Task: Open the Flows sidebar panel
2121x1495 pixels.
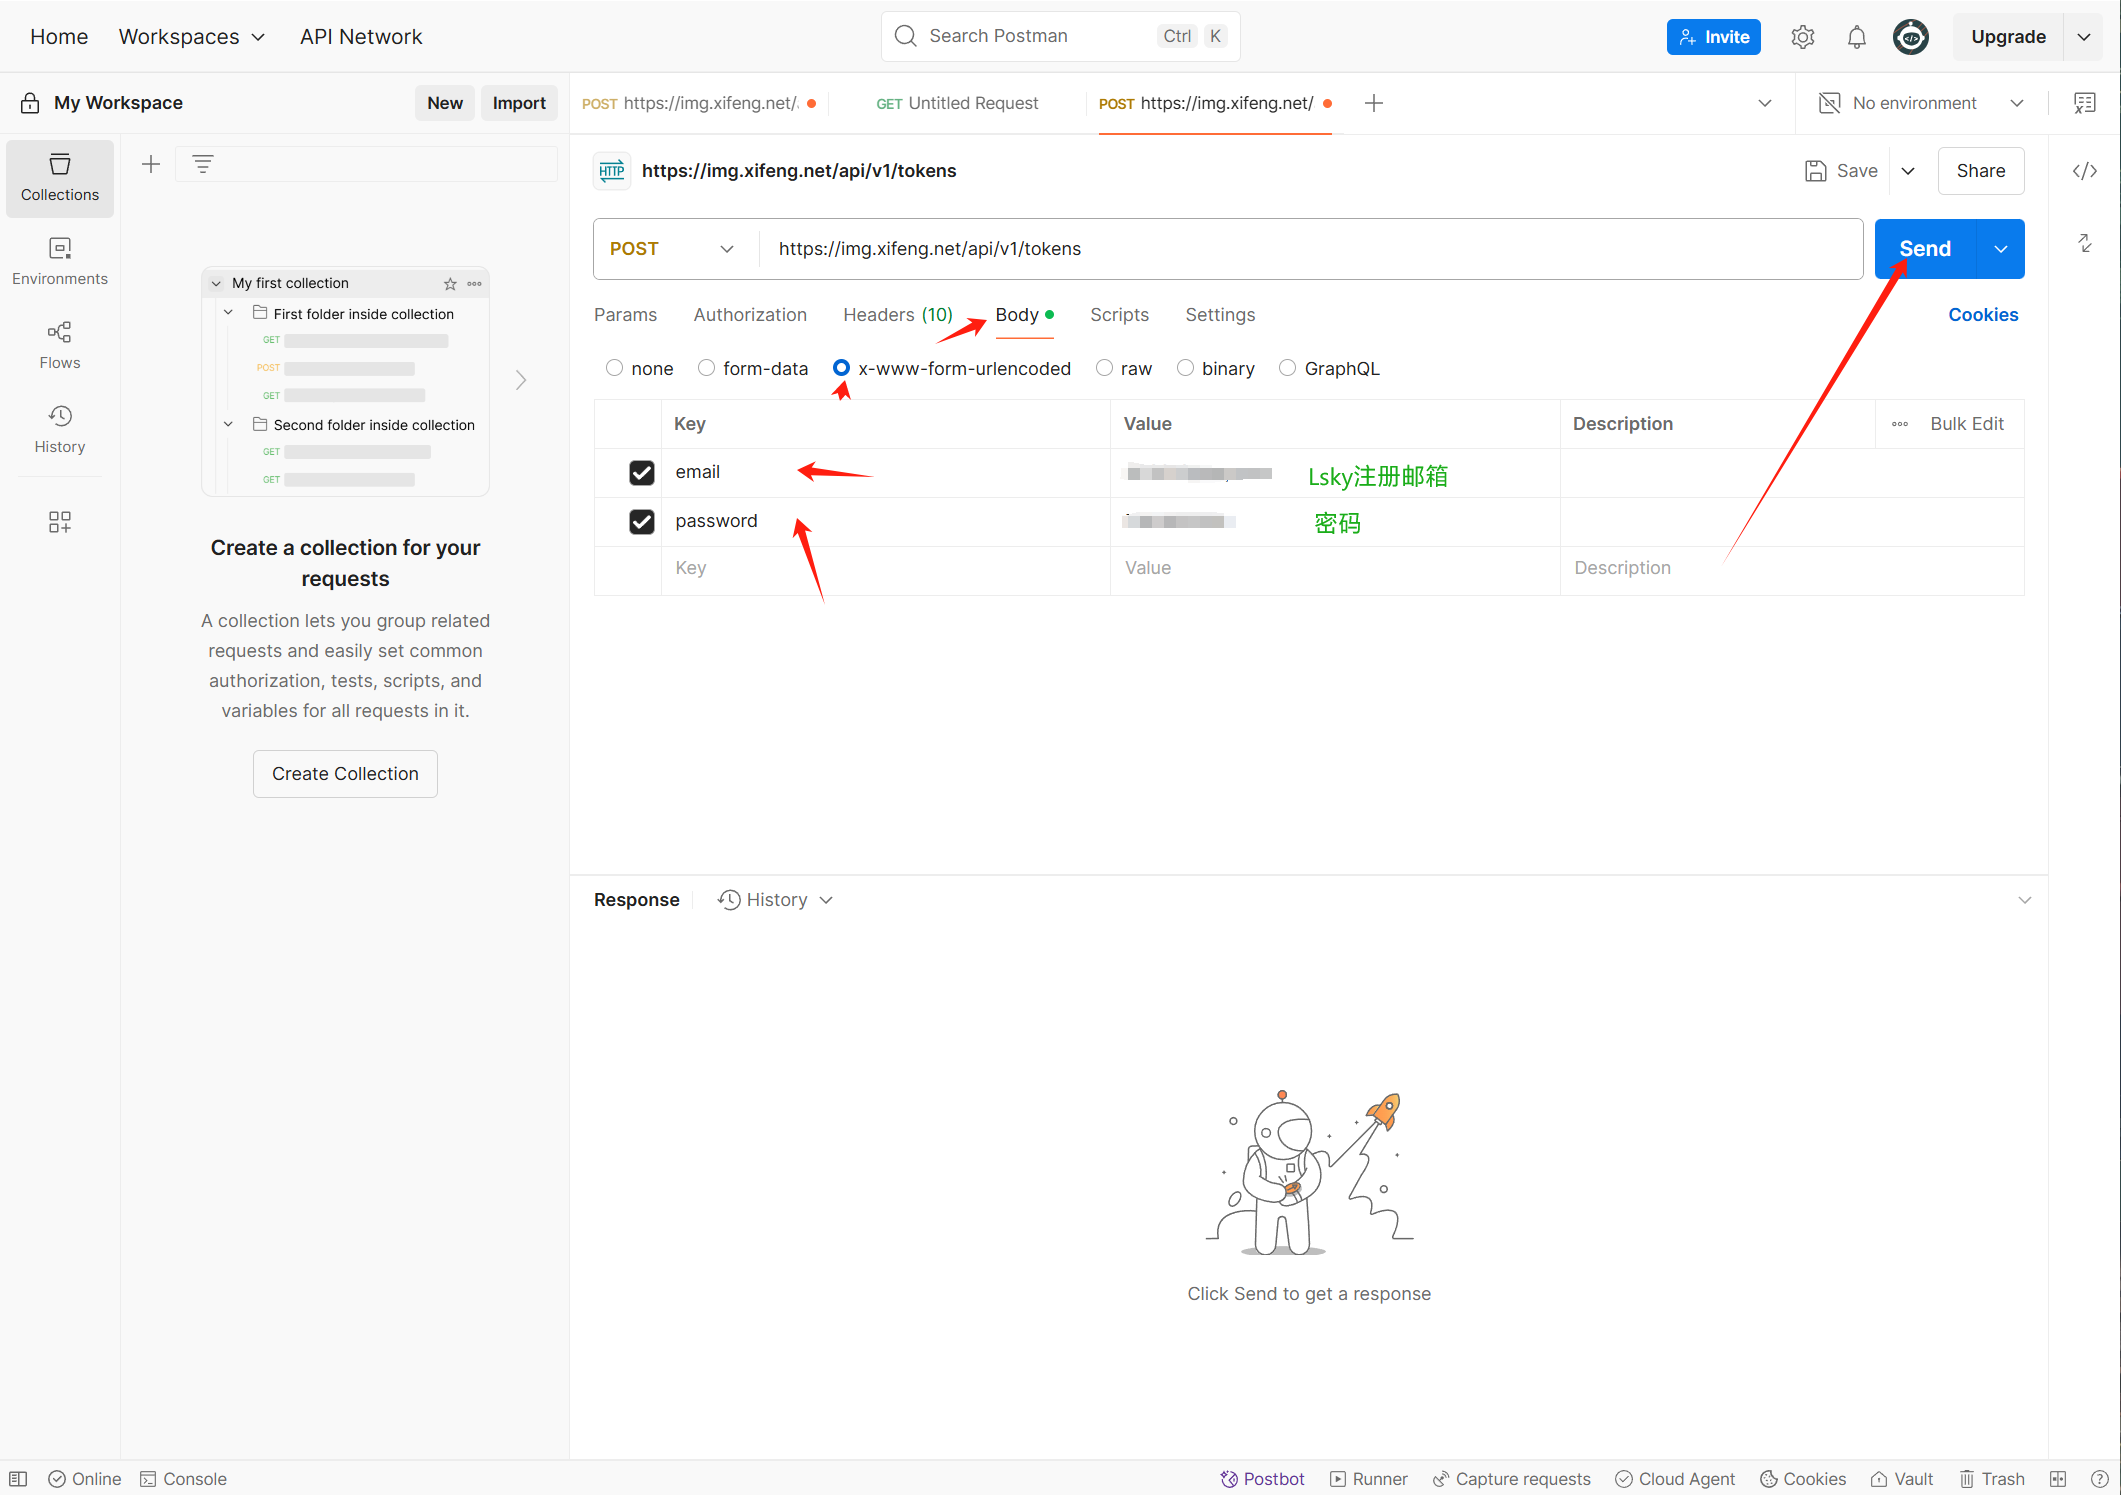Action: tap(60, 346)
